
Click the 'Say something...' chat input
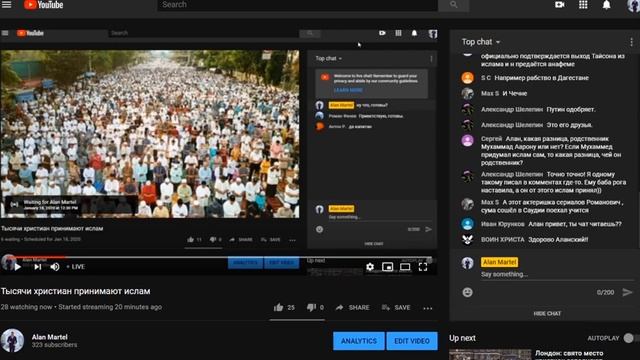coord(557,274)
